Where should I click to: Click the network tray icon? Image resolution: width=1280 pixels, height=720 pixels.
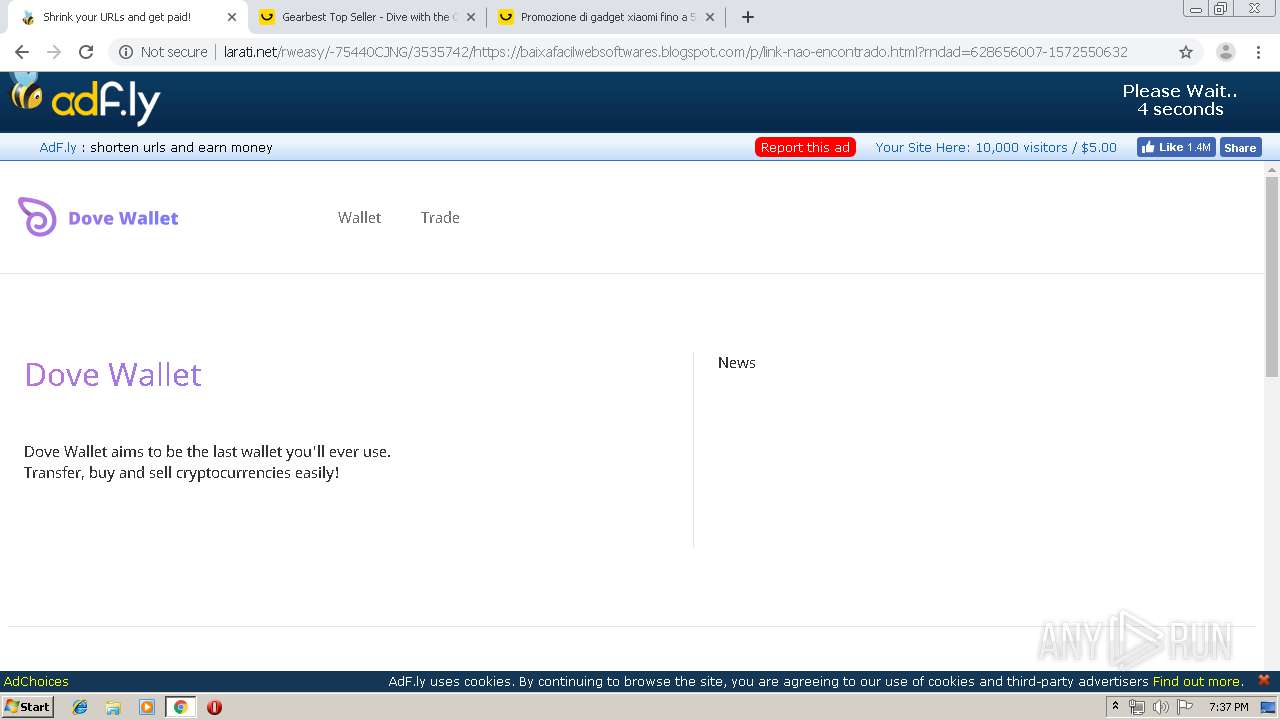[x=1137, y=707]
